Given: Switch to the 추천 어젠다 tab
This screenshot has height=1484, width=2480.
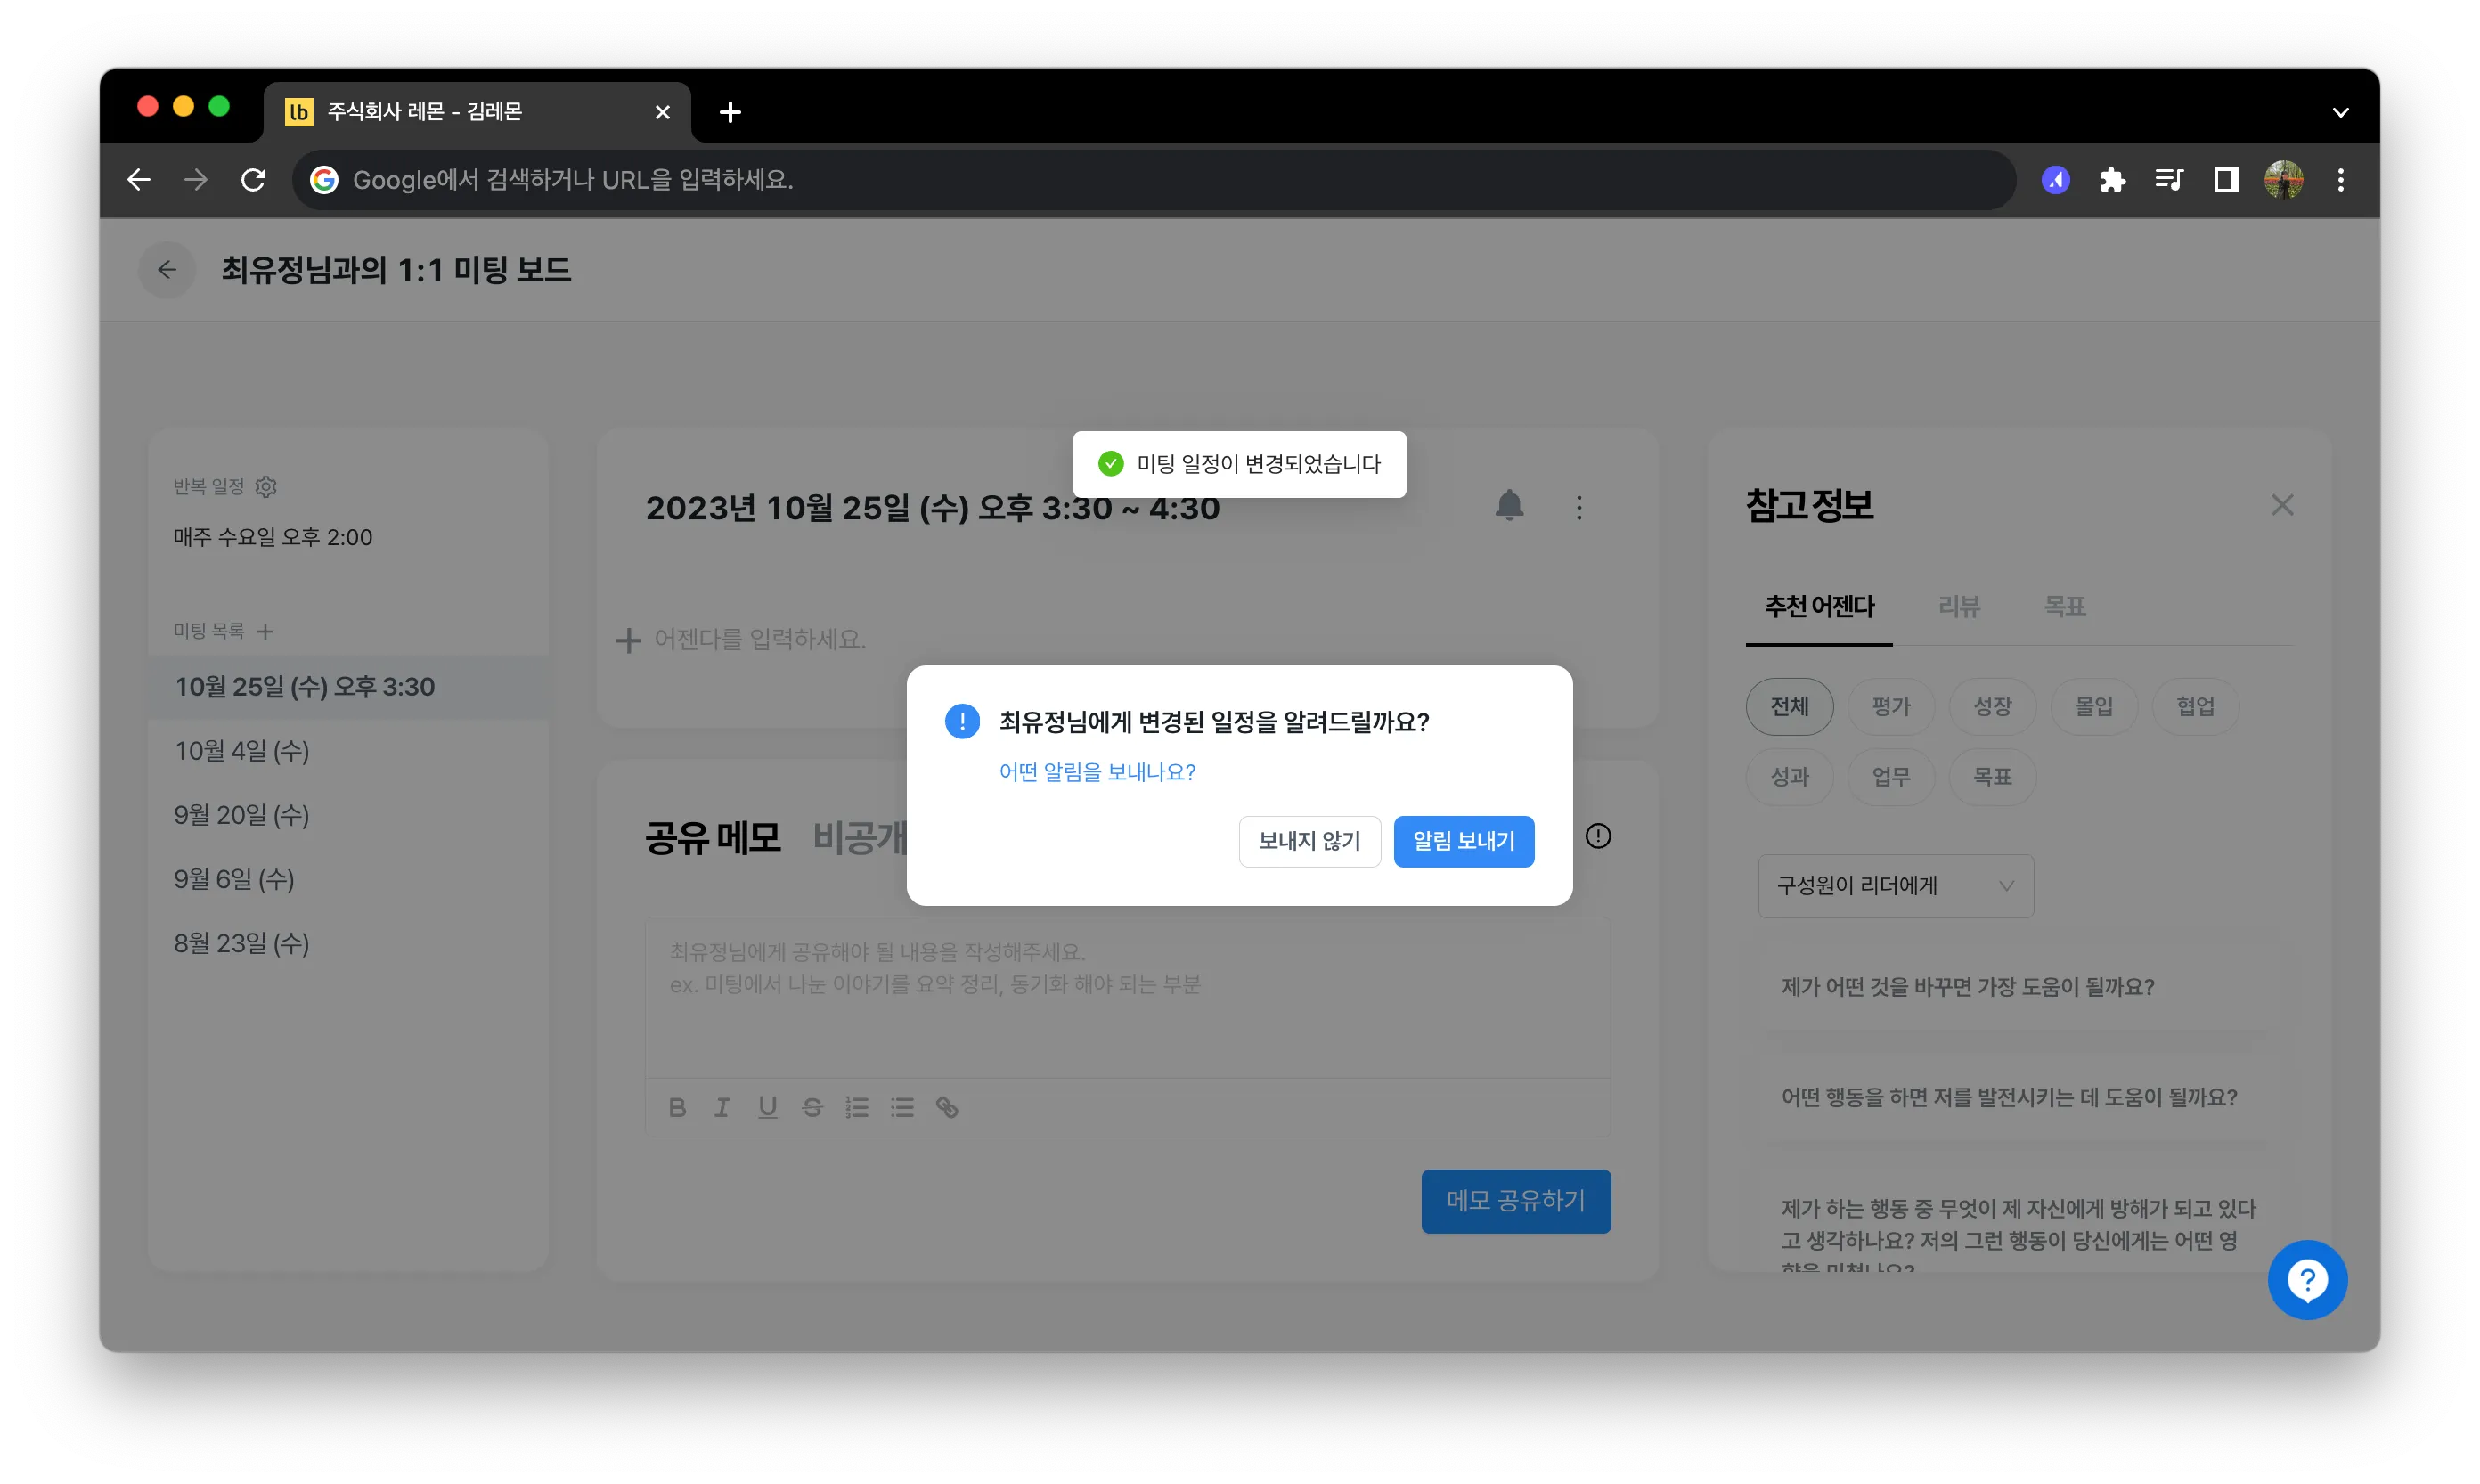Looking at the screenshot, I should click(1818, 607).
